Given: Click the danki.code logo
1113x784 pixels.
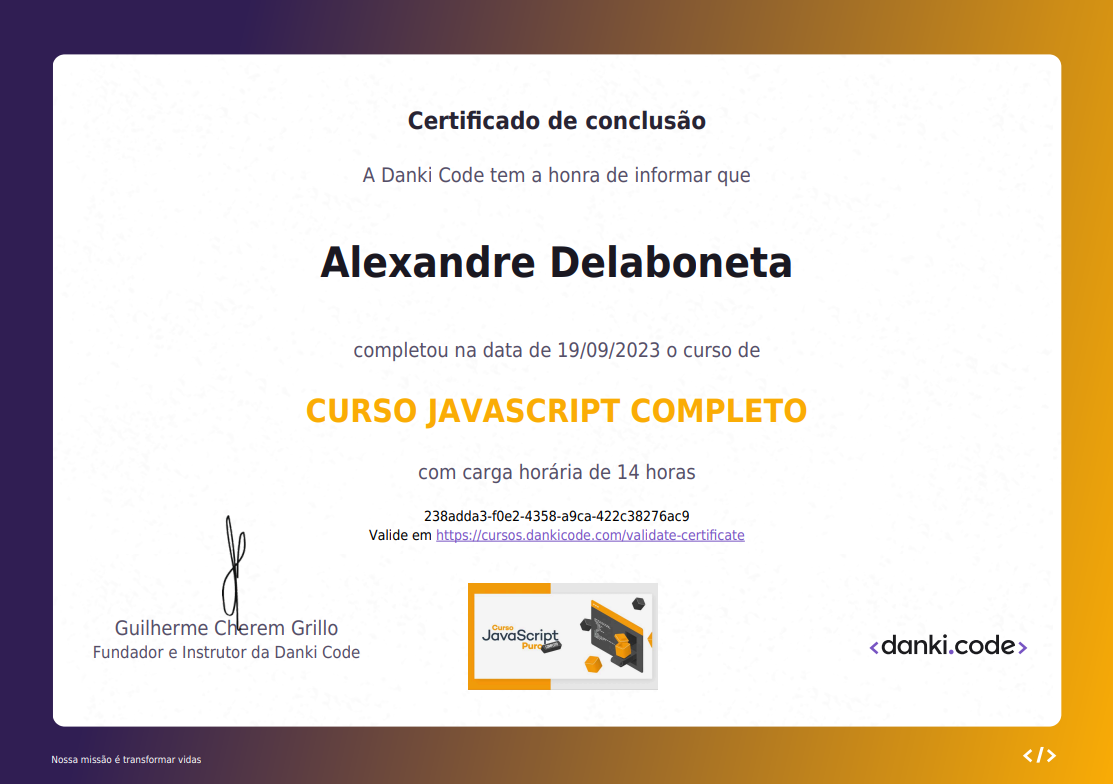Looking at the screenshot, I should coord(948,646).
